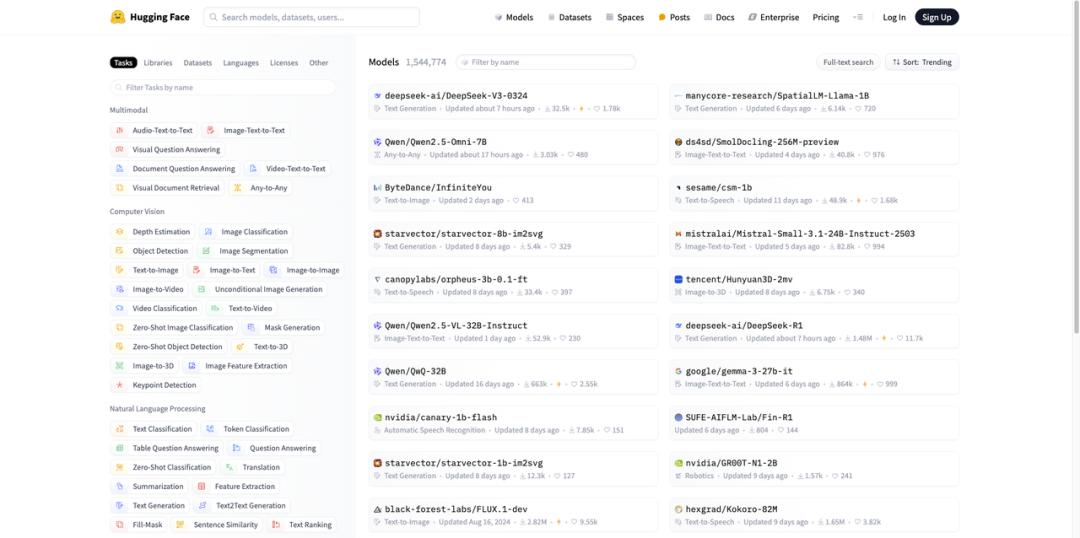The height and width of the screenshot is (538, 1080).
Task: Expand the more-options menu beside Pricing
Action: [x=858, y=17]
